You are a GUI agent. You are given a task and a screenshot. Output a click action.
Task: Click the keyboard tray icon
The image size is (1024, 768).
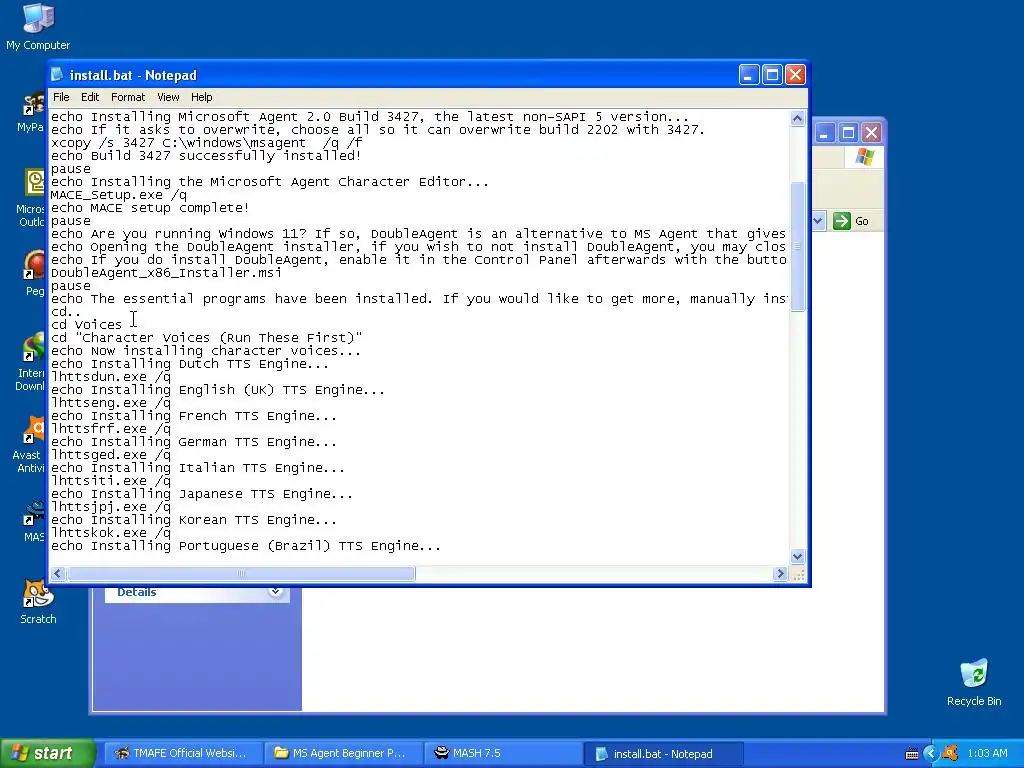(912, 754)
